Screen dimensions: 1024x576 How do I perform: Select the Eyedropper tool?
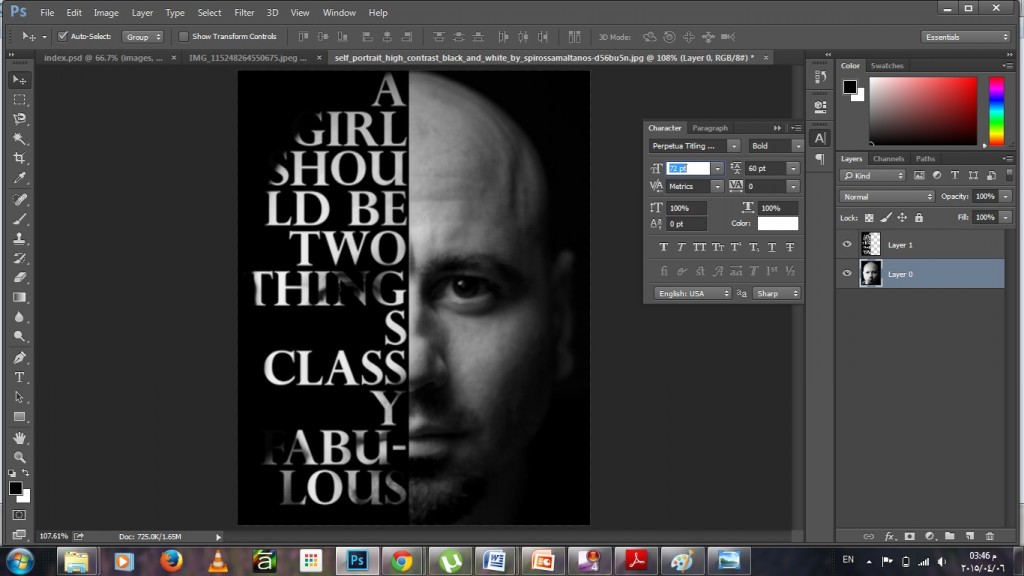click(20, 178)
